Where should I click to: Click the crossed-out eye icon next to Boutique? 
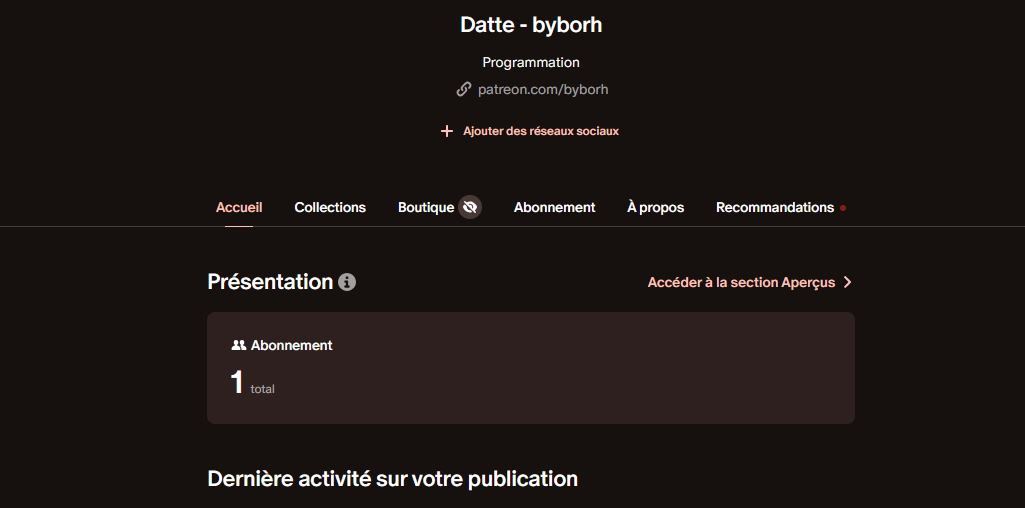click(x=470, y=207)
